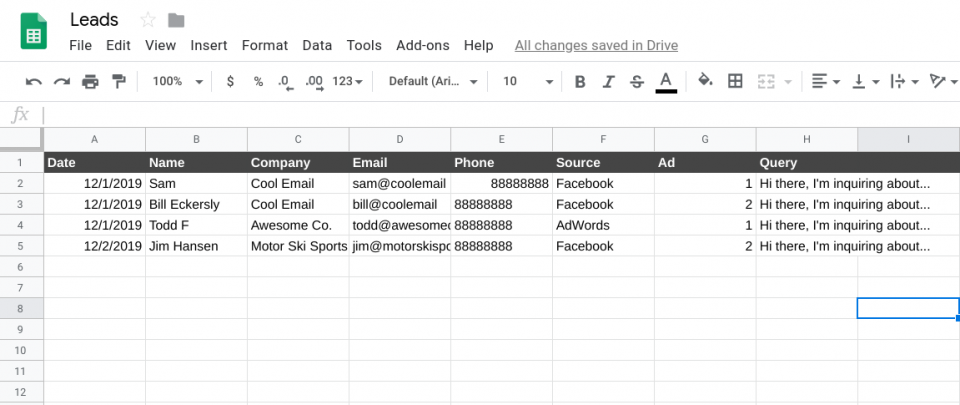This screenshot has width=960, height=405.
Task: Select the paint format roller icon
Action: click(x=119, y=81)
